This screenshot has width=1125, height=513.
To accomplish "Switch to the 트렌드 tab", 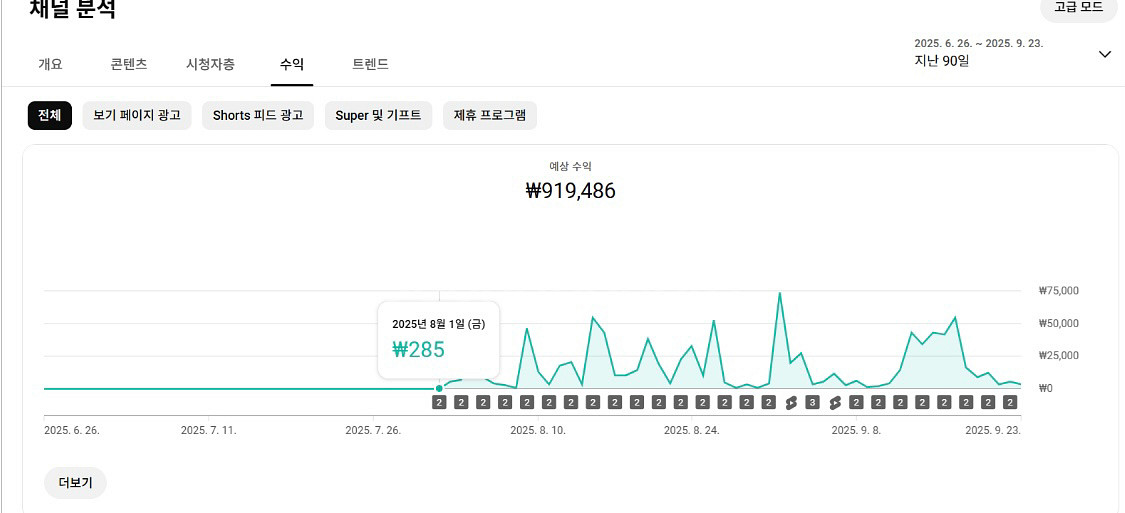I will tap(370, 64).
